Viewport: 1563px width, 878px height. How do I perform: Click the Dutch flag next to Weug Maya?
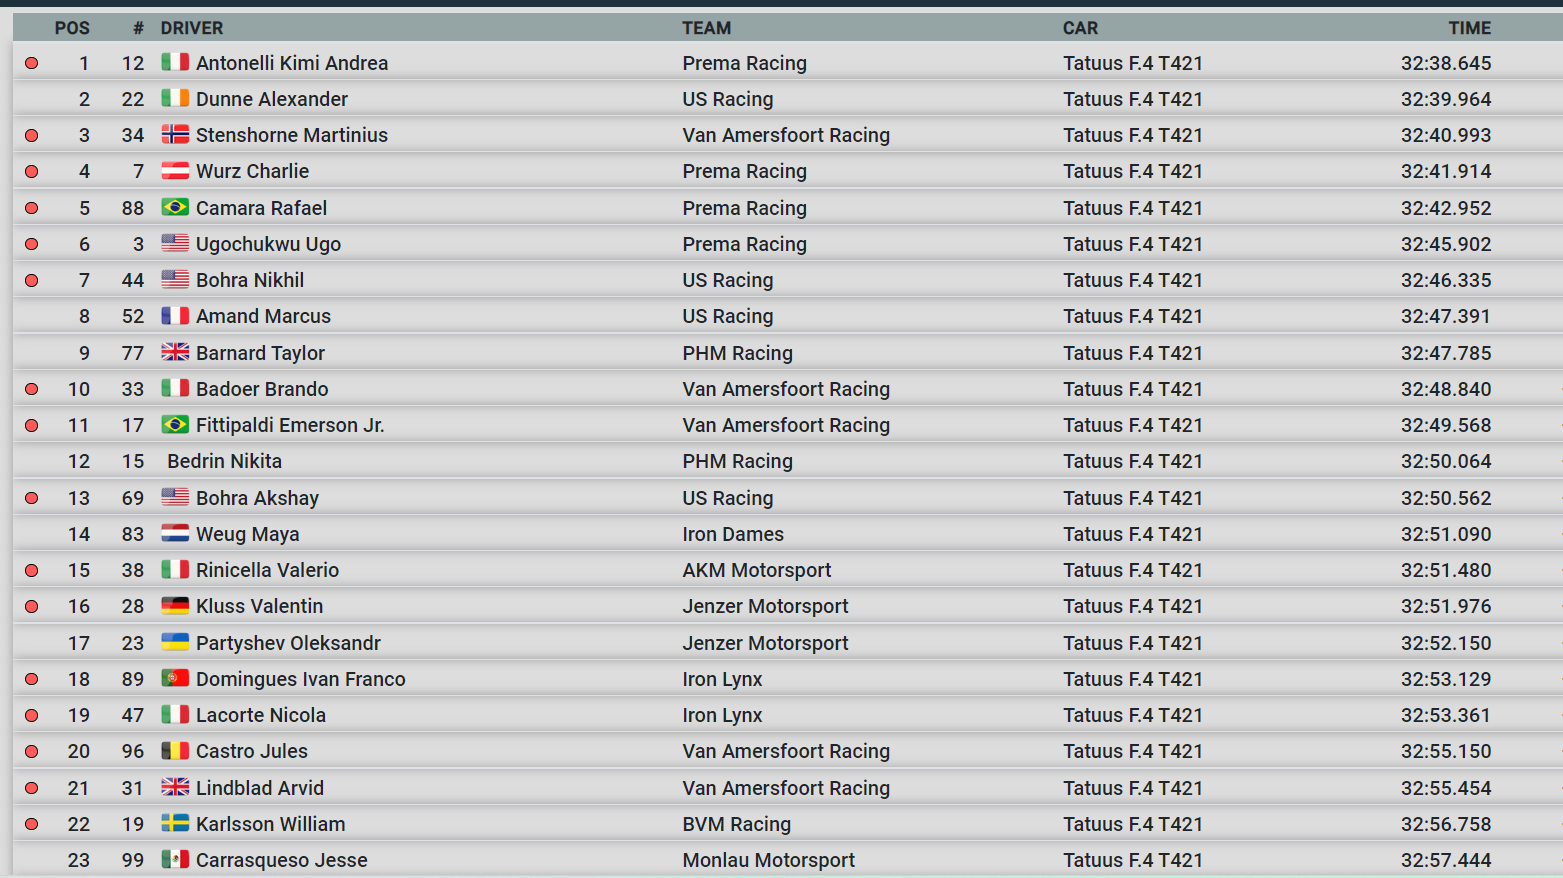(175, 533)
